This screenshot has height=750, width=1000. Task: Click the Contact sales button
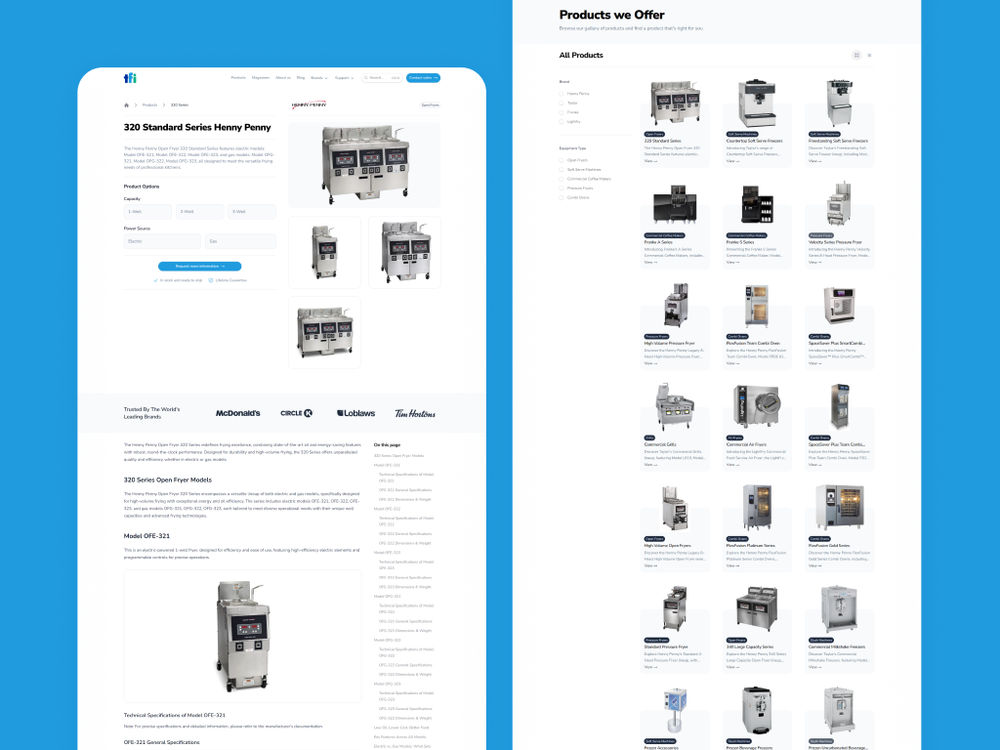pyautogui.click(x=423, y=78)
